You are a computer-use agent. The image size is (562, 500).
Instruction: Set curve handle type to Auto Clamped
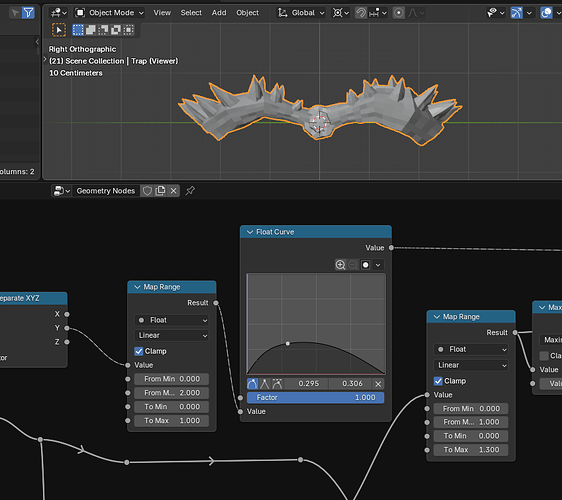(277, 384)
